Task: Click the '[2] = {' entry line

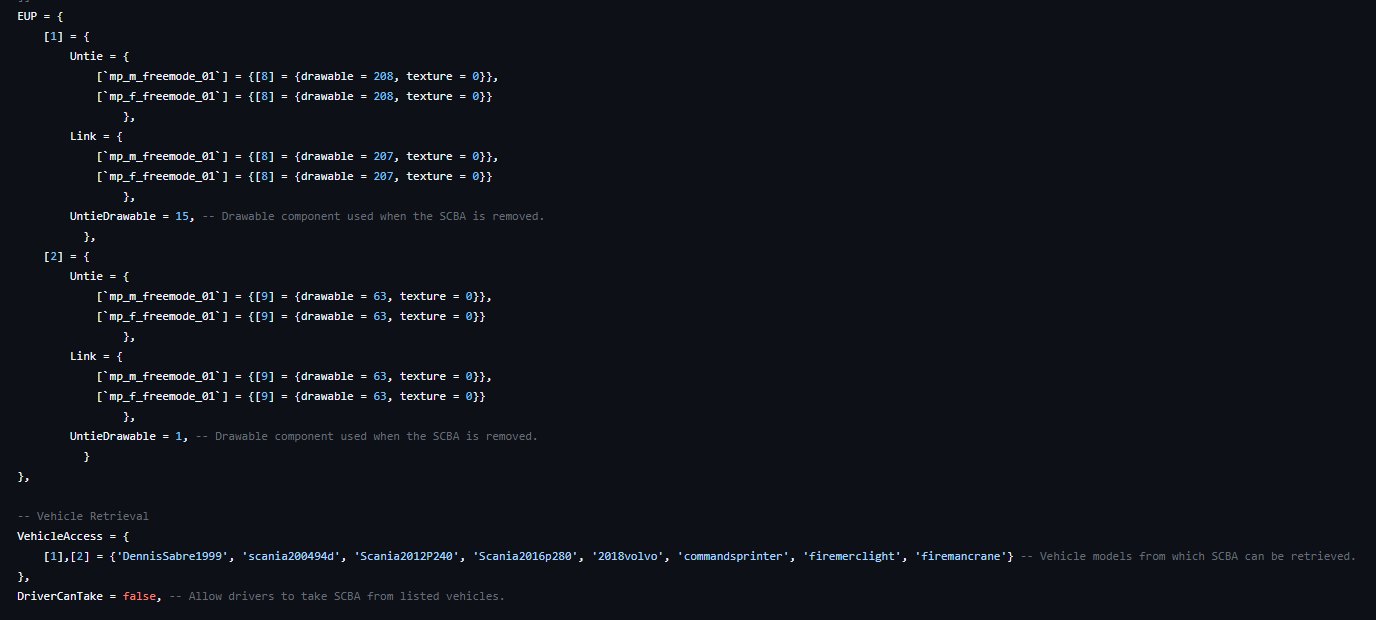Action: [66, 256]
